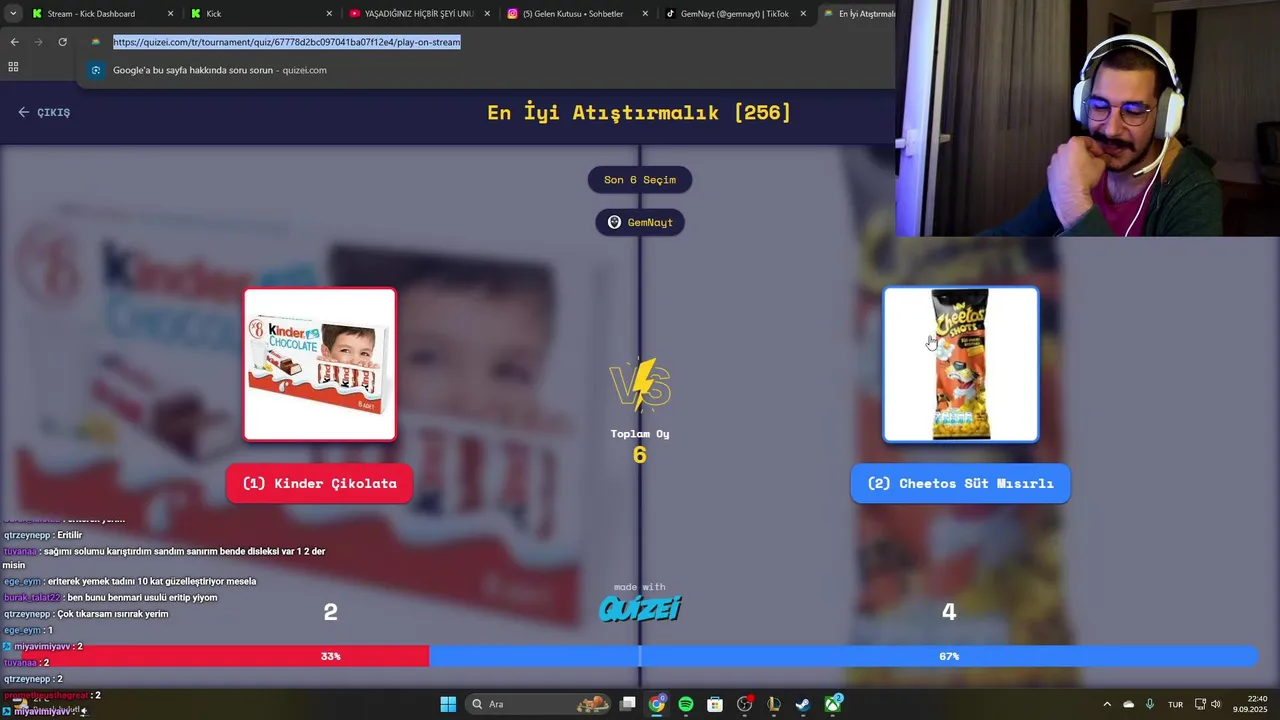The width and height of the screenshot is (1280, 720).
Task: Click tuyanaa's dyslexia chat message
Action: [164, 558]
